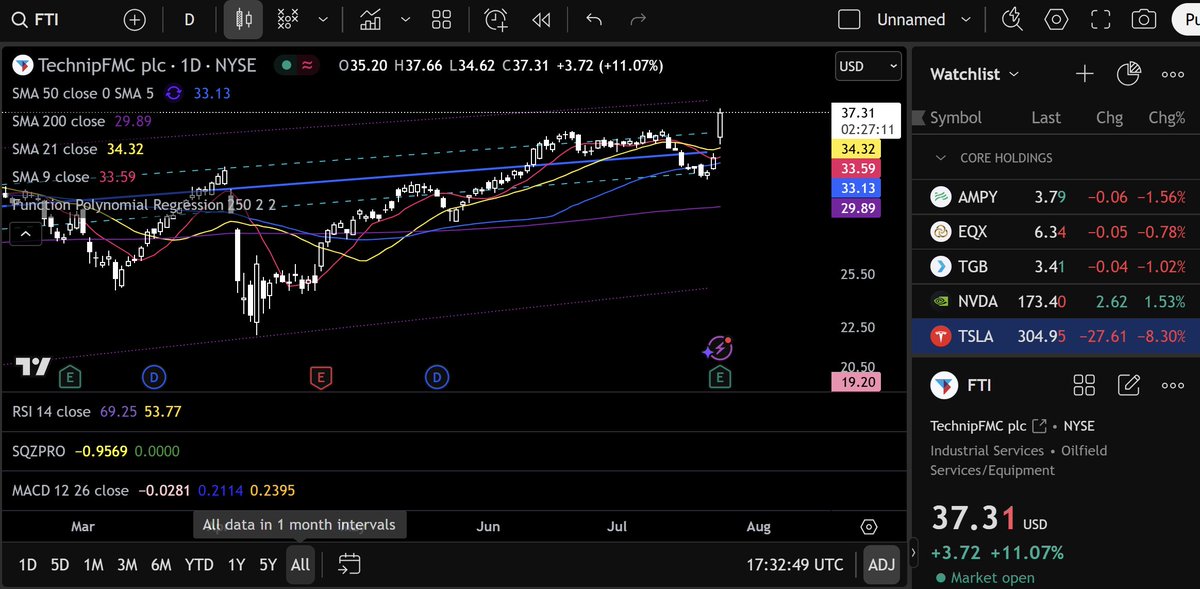Click the SMA 200 close legend
This screenshot has height=589, width=1200.
coord(58,121)
